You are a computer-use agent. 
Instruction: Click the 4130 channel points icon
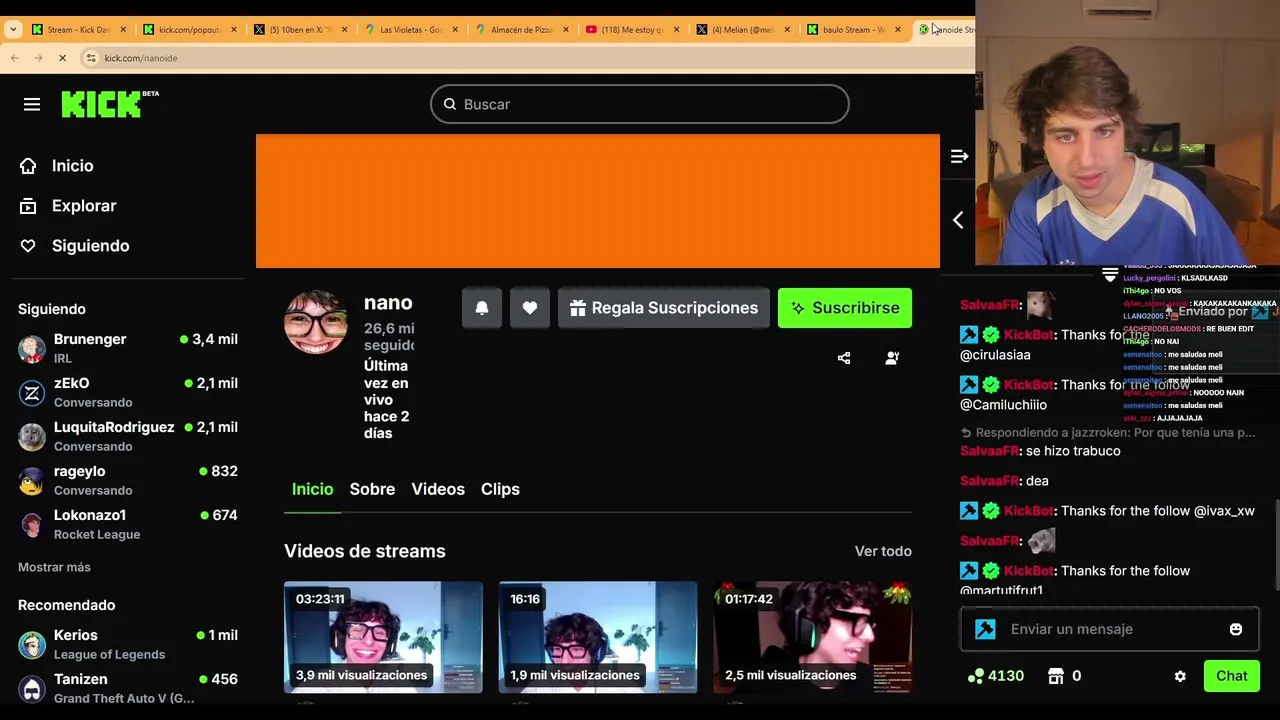(x=976, y=676)
